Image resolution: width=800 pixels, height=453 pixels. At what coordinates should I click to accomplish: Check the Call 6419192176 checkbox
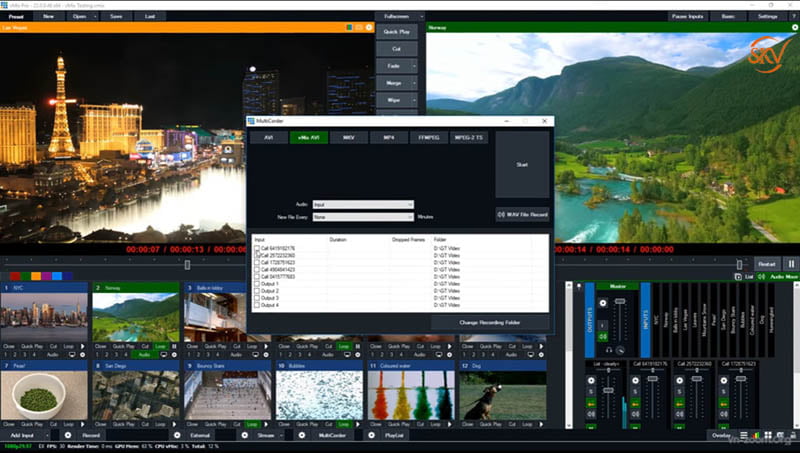(x=258, y=248)
